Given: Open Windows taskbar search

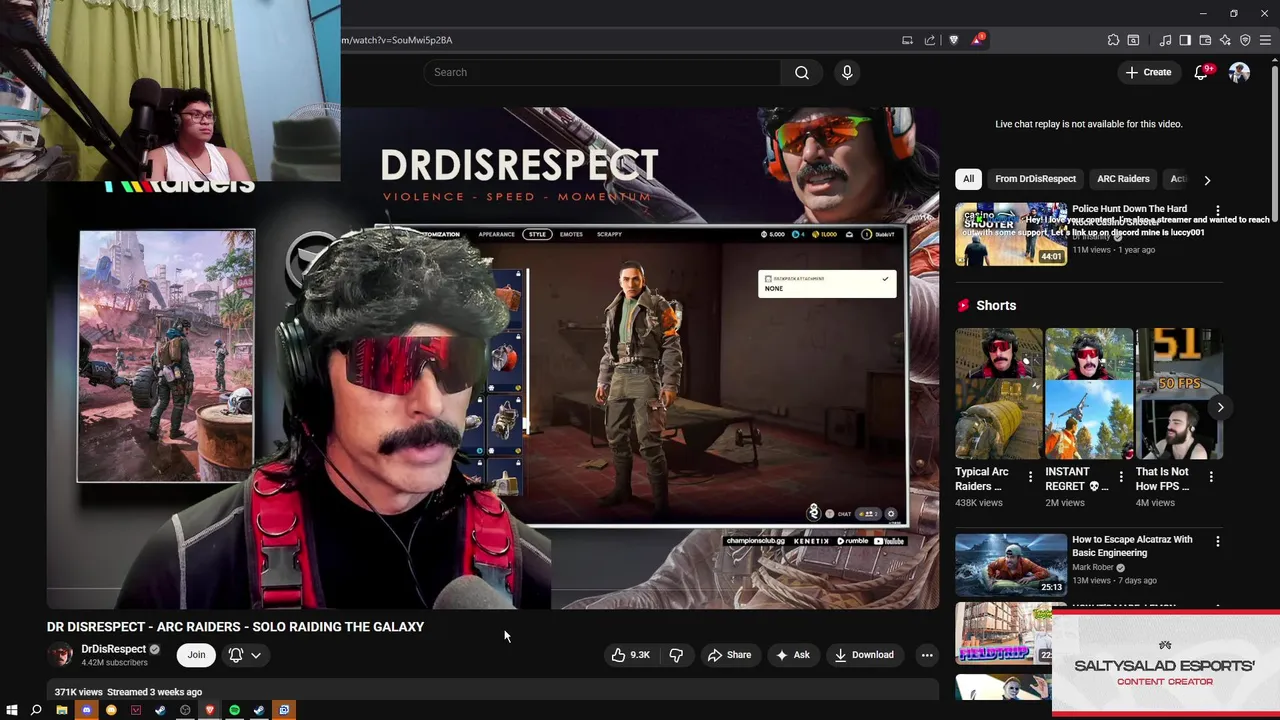Looking at the screenshot, I should 36,710.
